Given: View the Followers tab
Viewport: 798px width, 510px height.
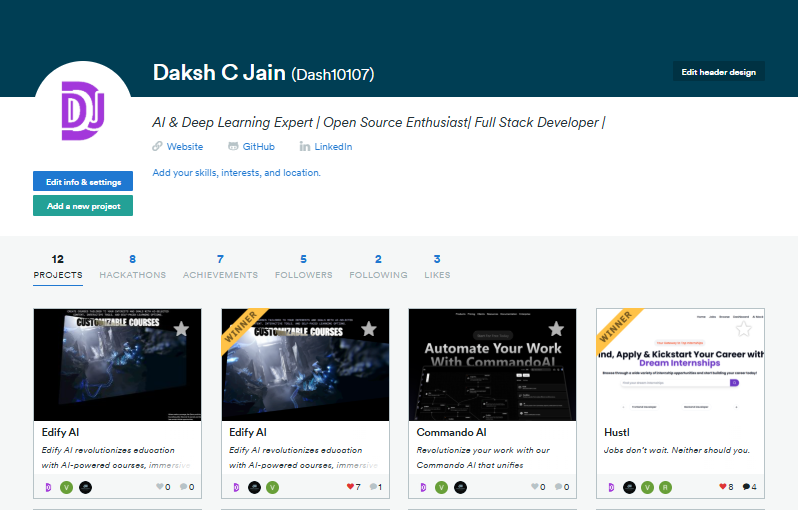Looking at the screenshot, I should click(304, 267).
